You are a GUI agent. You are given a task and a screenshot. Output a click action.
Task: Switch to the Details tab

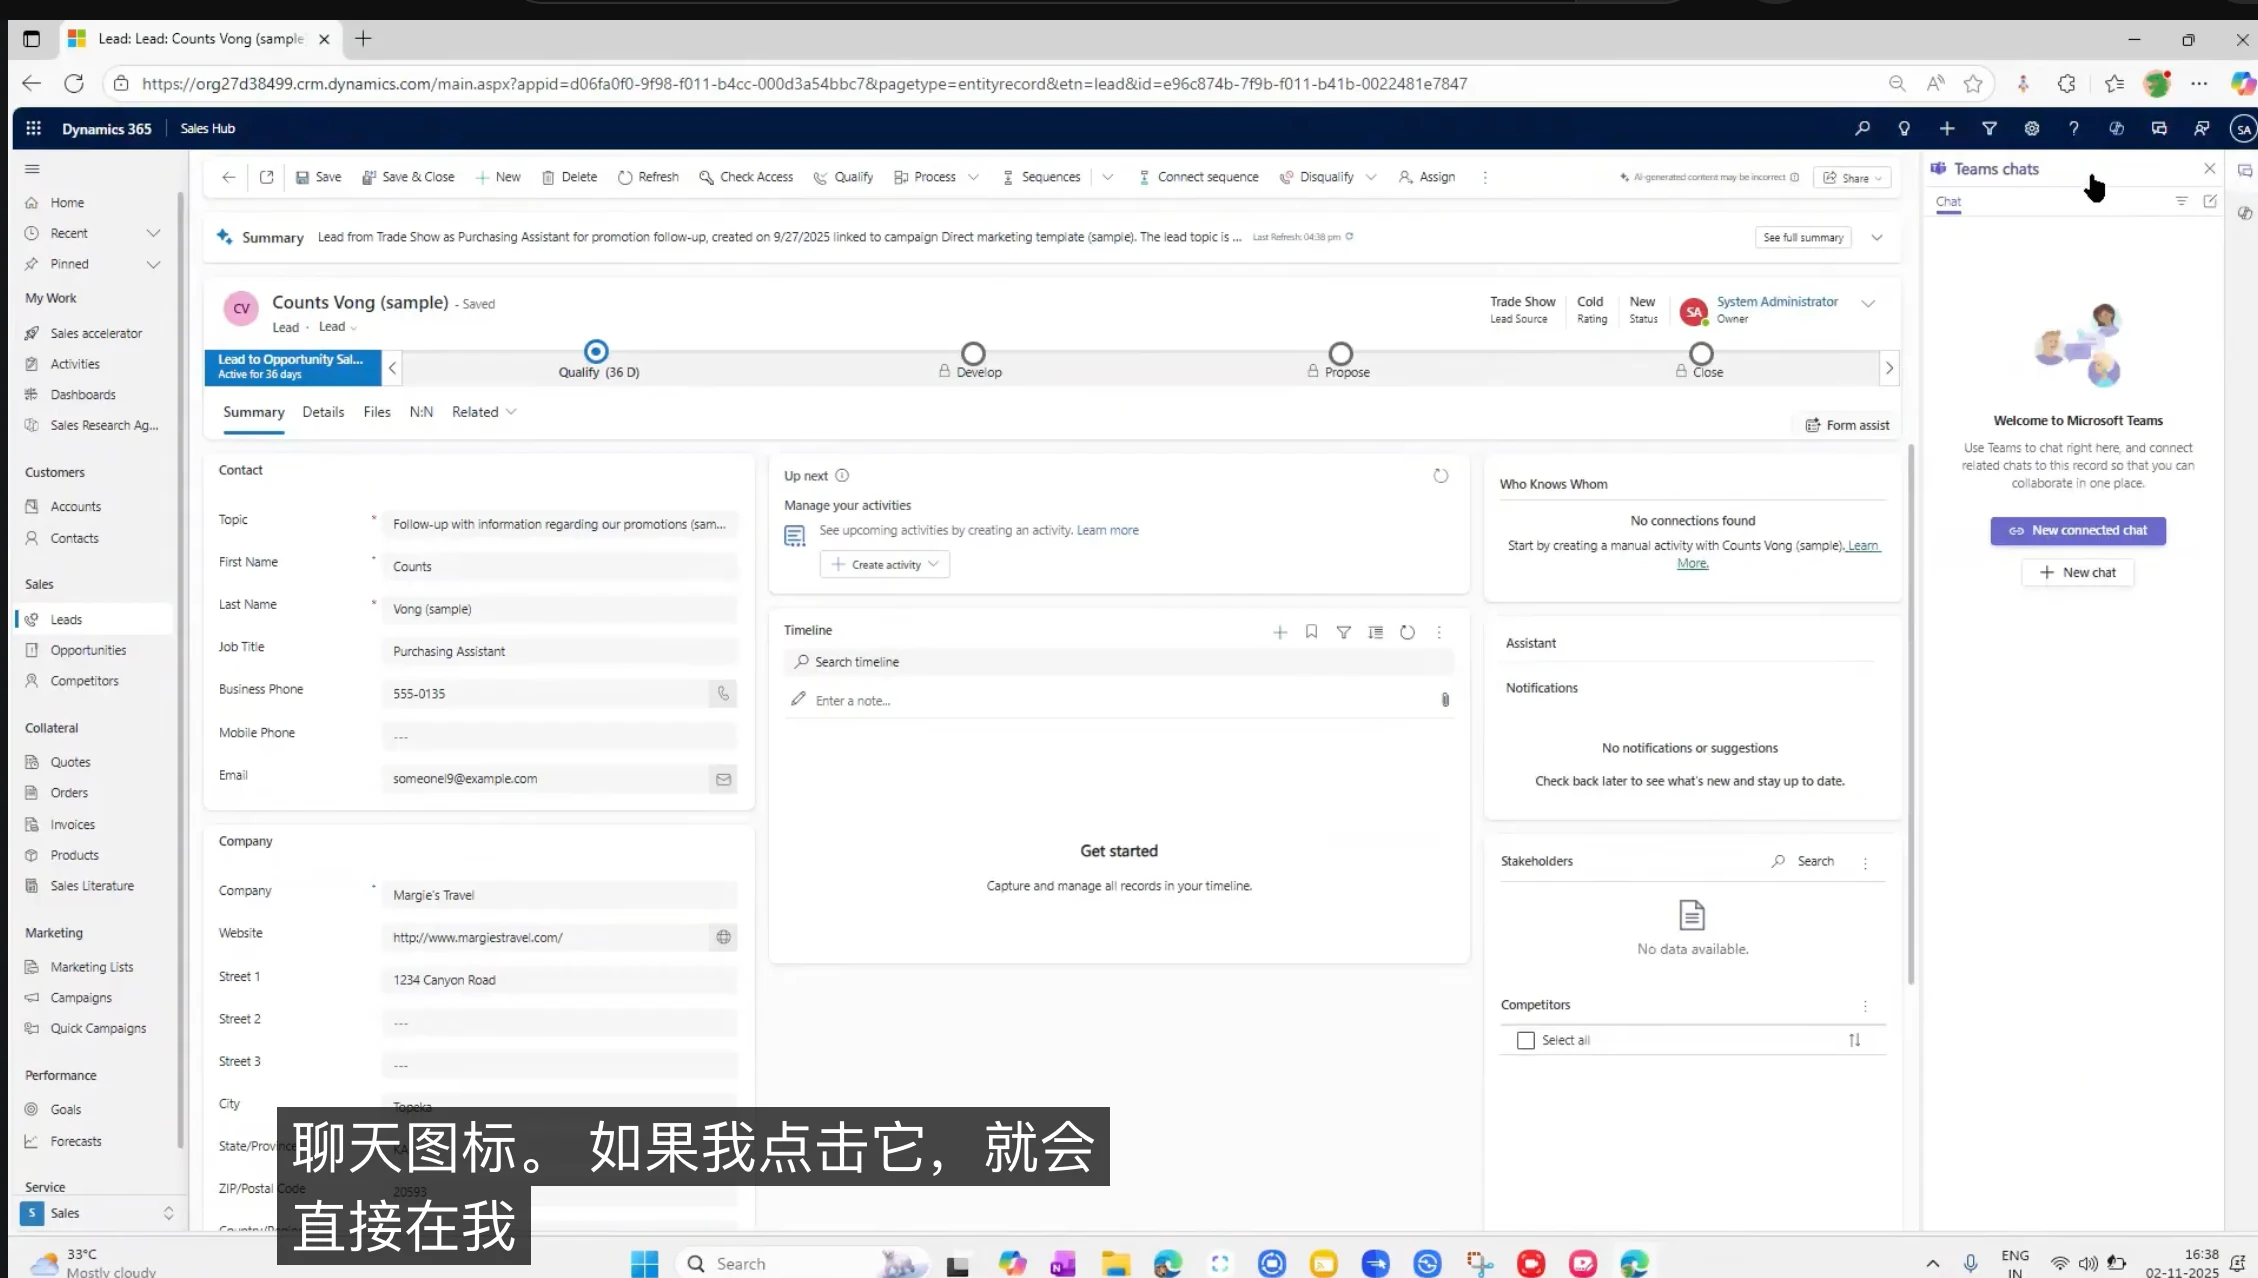click(323, 412)
